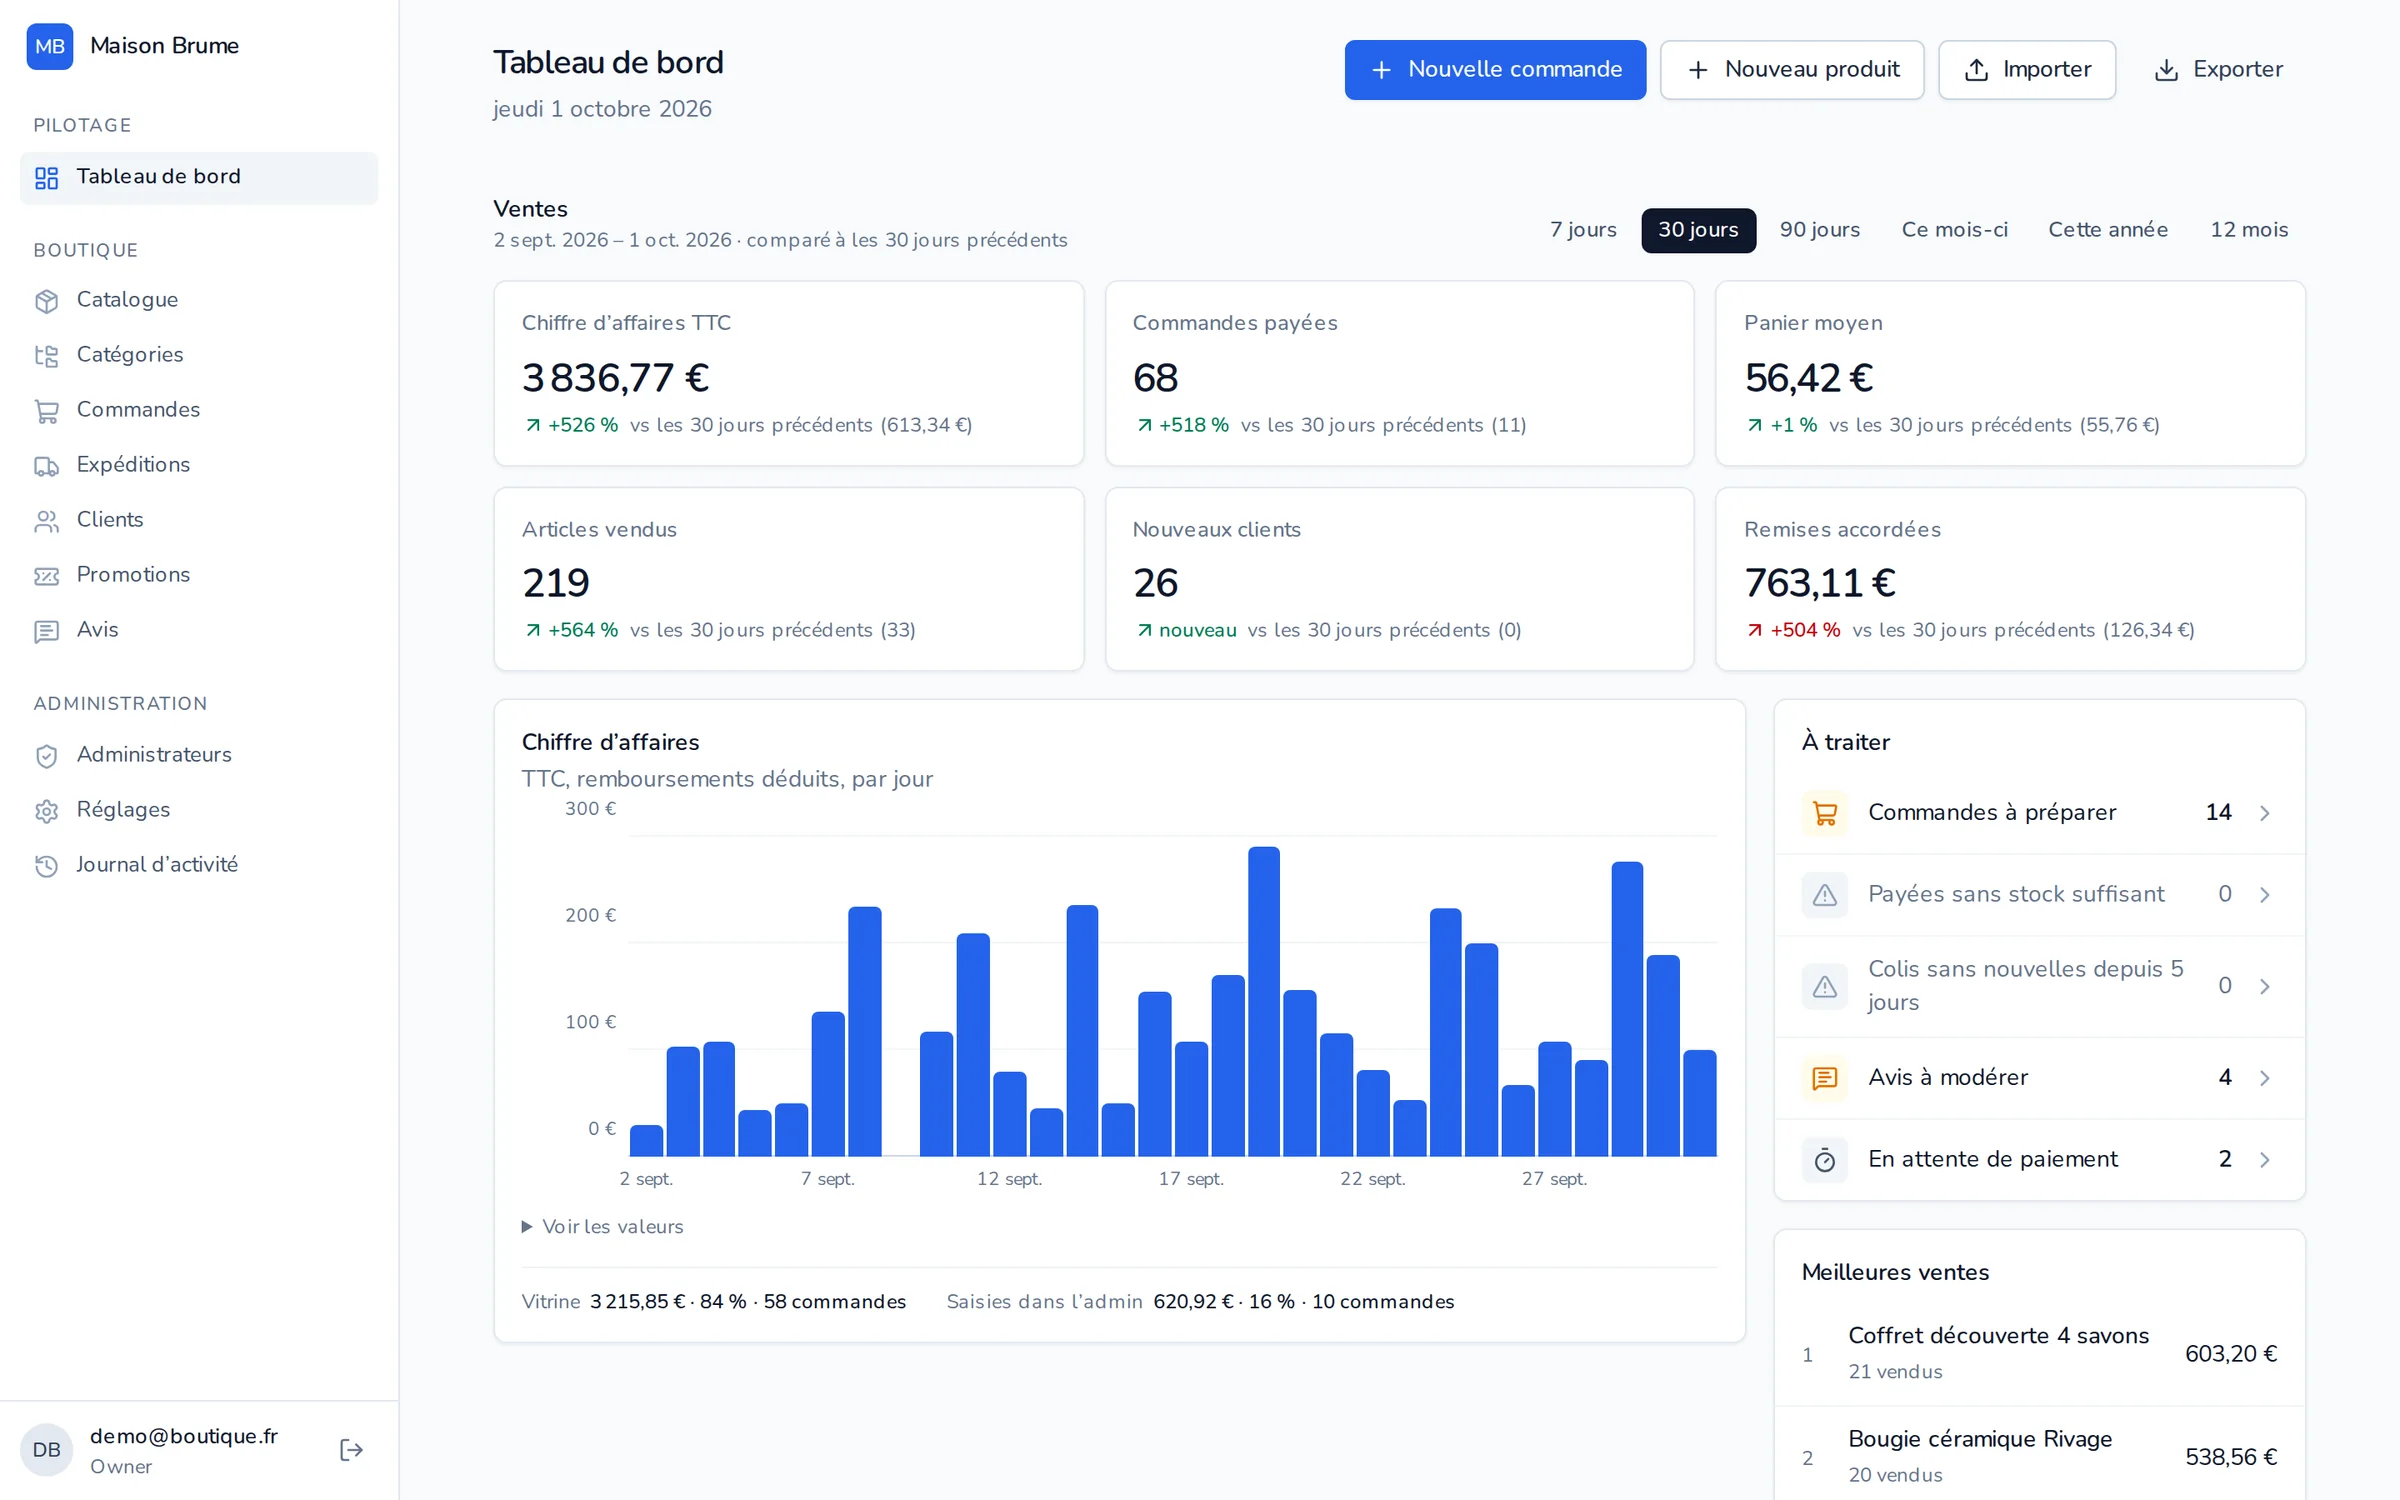
Task: Switch to Ce mois-ci period
Action: click(x=1954, y=230)
